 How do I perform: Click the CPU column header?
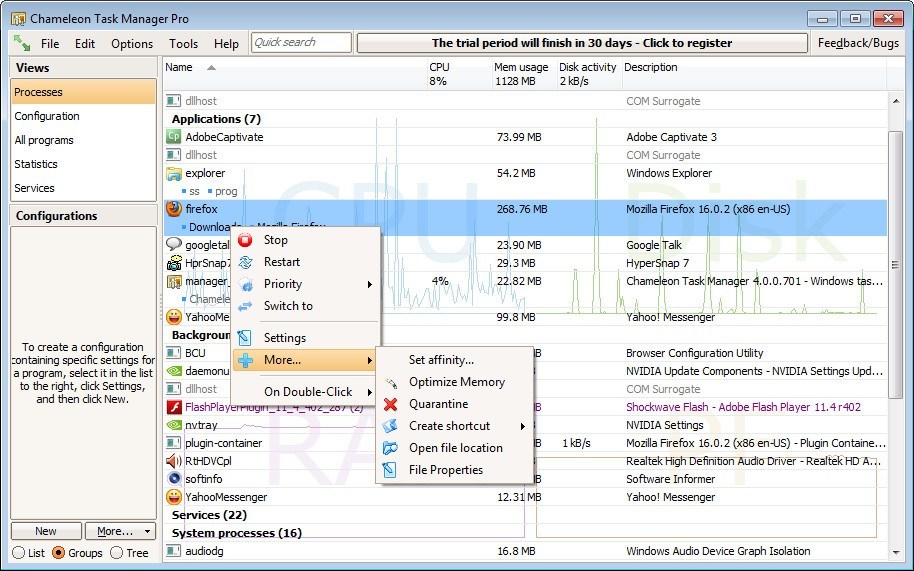coord(459,74)
